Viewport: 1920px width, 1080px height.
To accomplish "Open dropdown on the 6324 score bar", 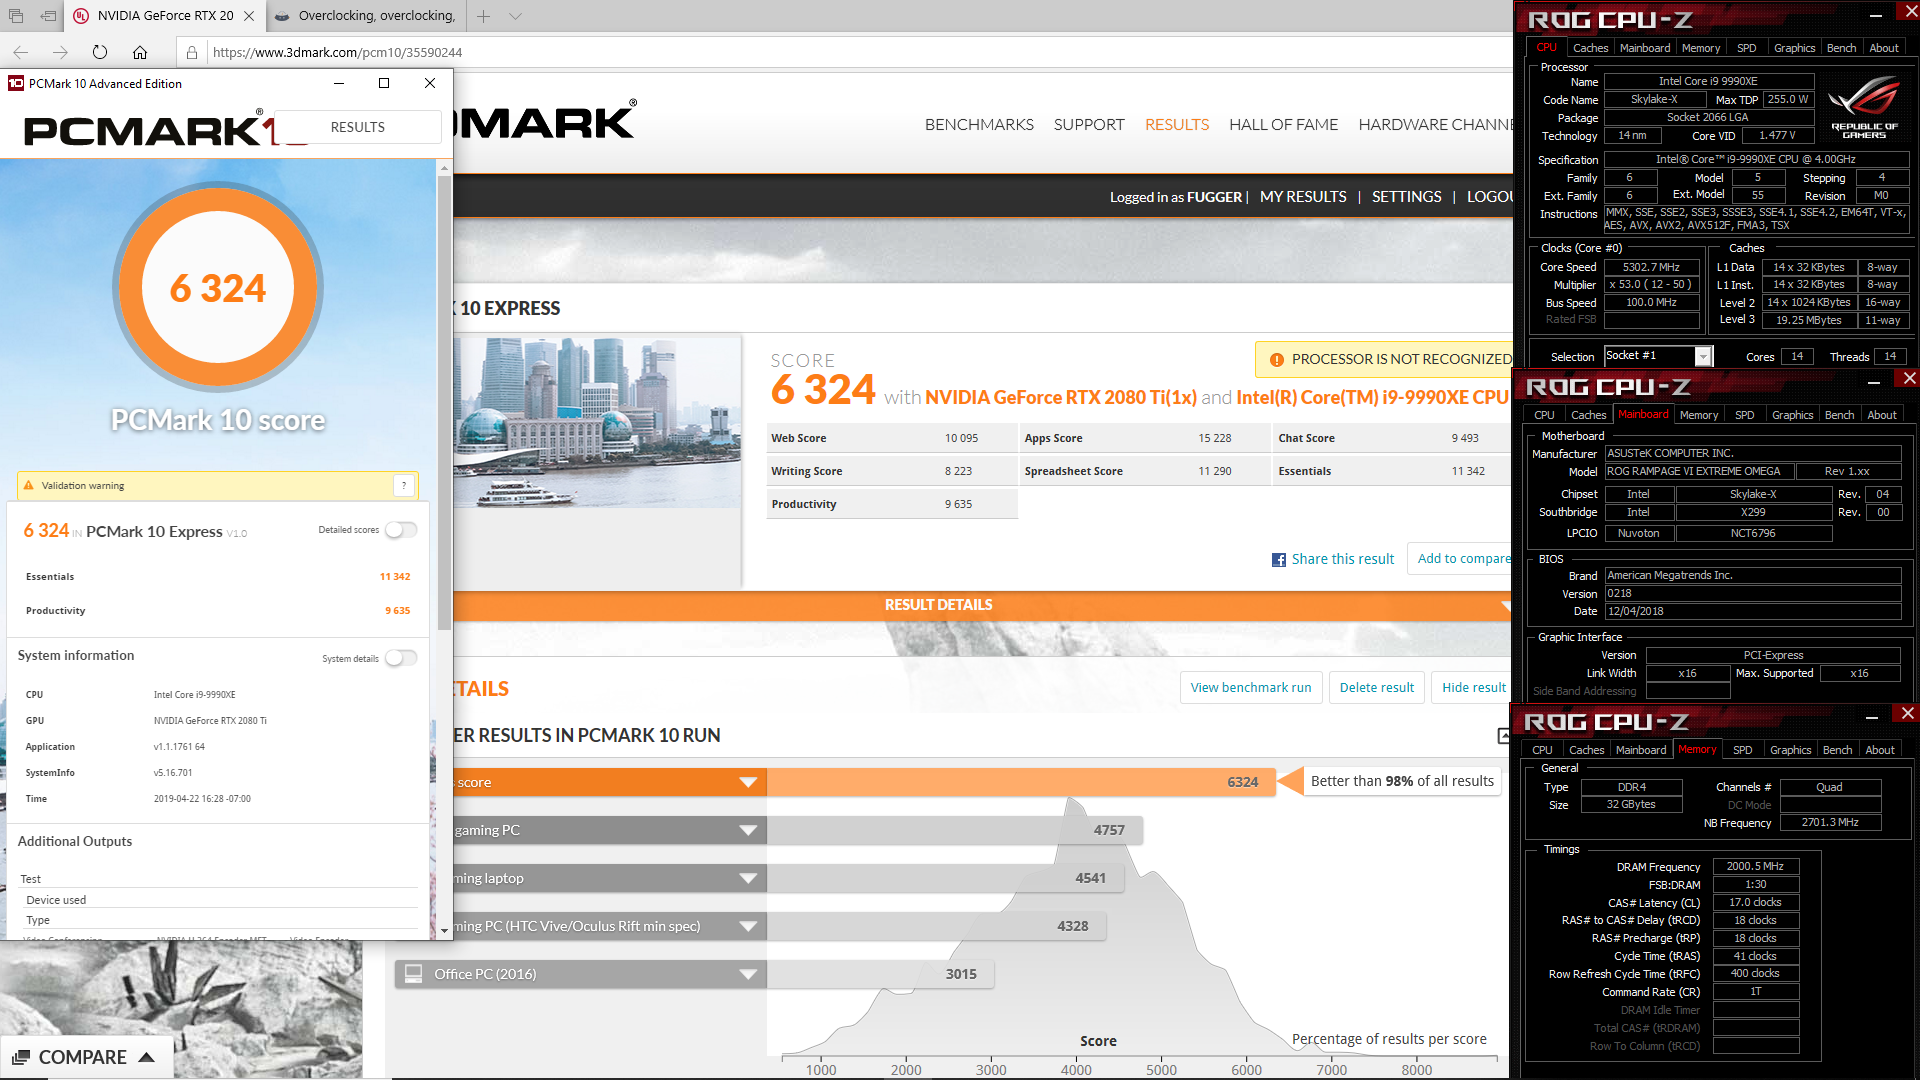I will pos(748,782).
